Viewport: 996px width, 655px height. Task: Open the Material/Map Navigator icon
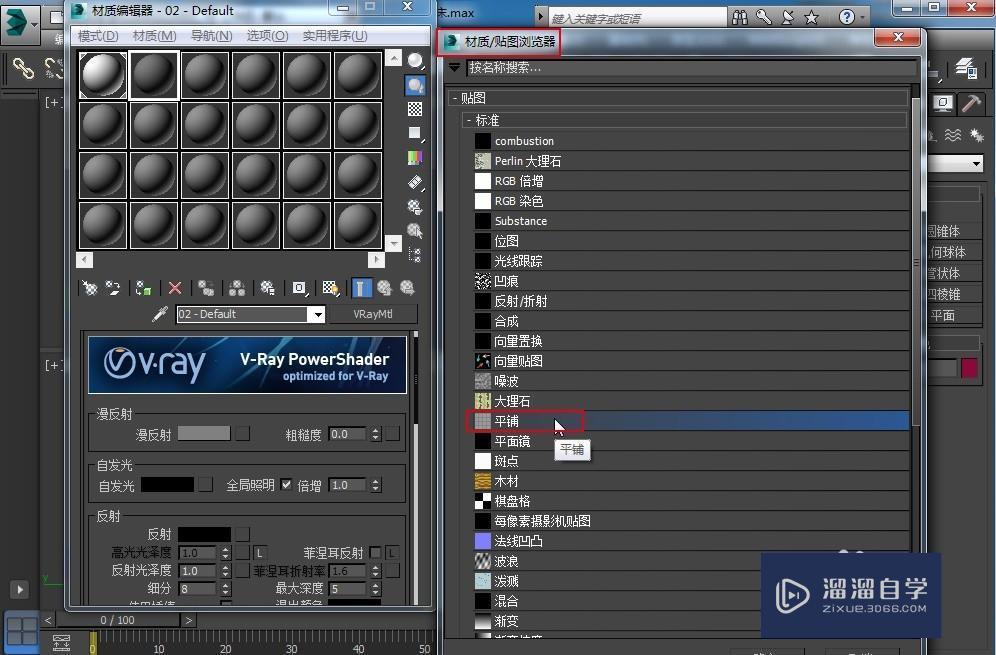415,255
